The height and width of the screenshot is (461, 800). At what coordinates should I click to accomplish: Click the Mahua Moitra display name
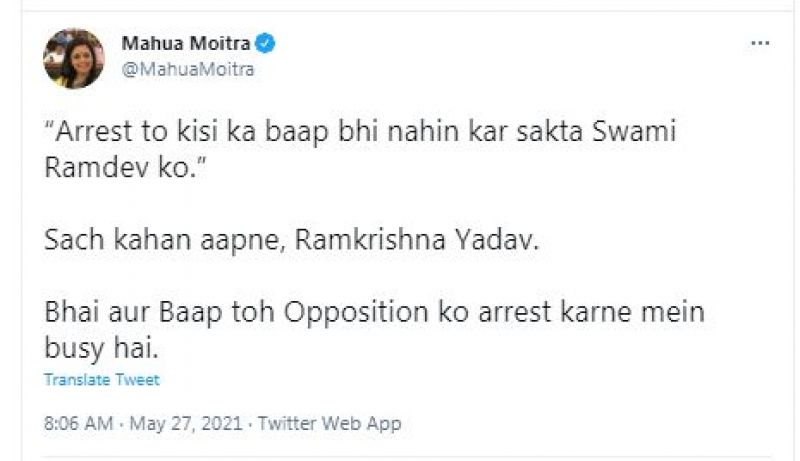[186, 44]
